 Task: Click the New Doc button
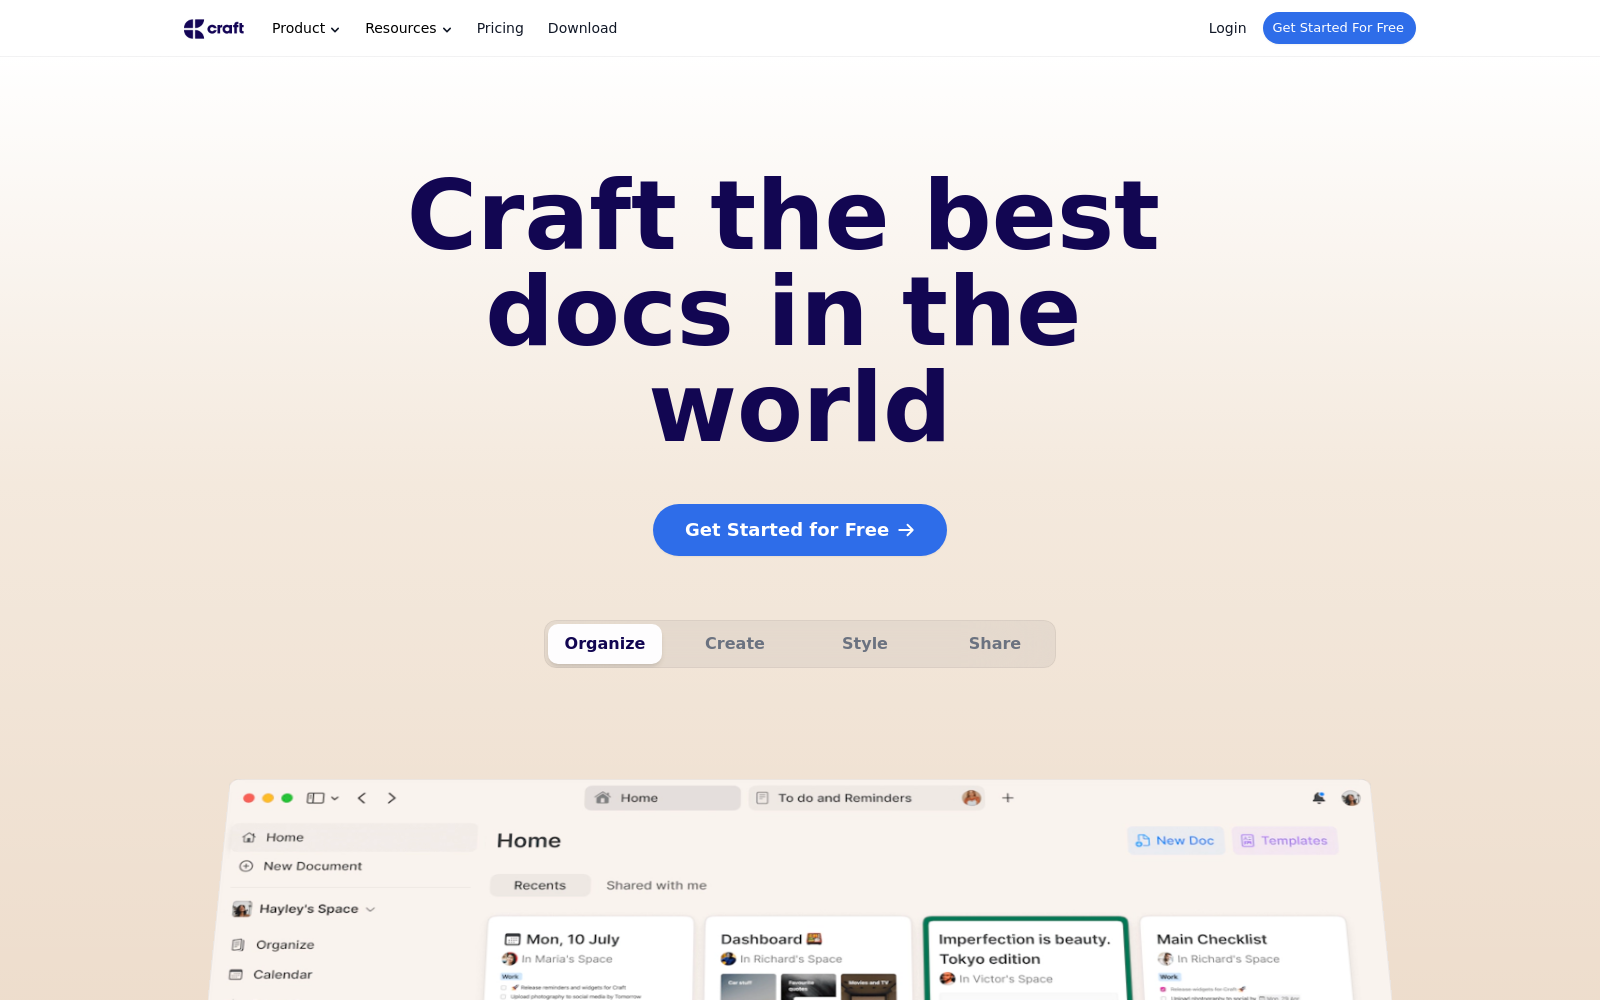pyautogui.click(x=1176, y=841)
